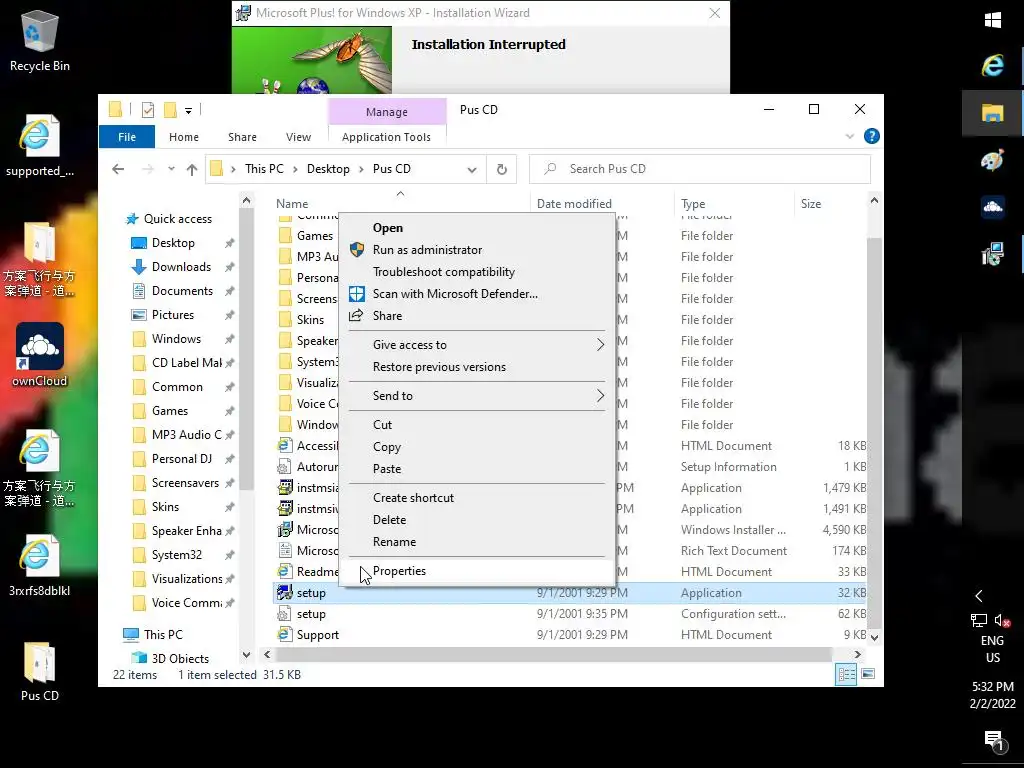1024x768 pixels.
Task: Show hidden tray icons chevron
Action: (978, 596)
